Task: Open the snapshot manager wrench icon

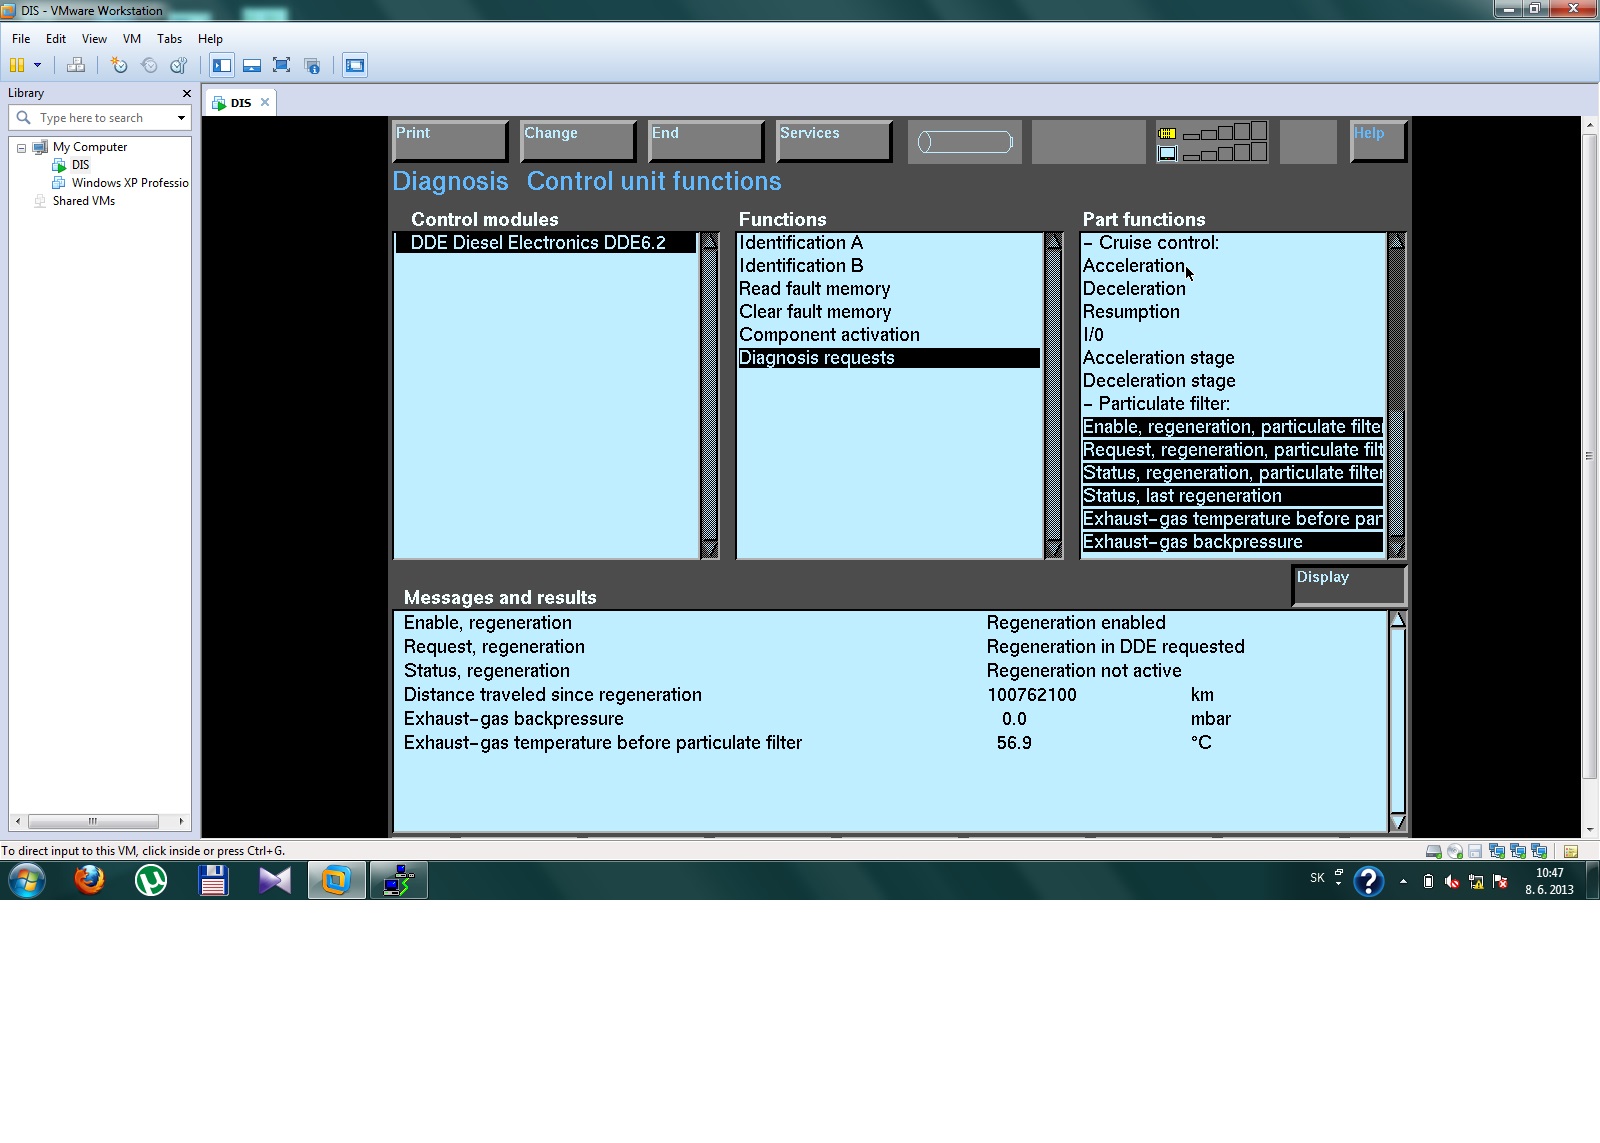Action: 179,66
